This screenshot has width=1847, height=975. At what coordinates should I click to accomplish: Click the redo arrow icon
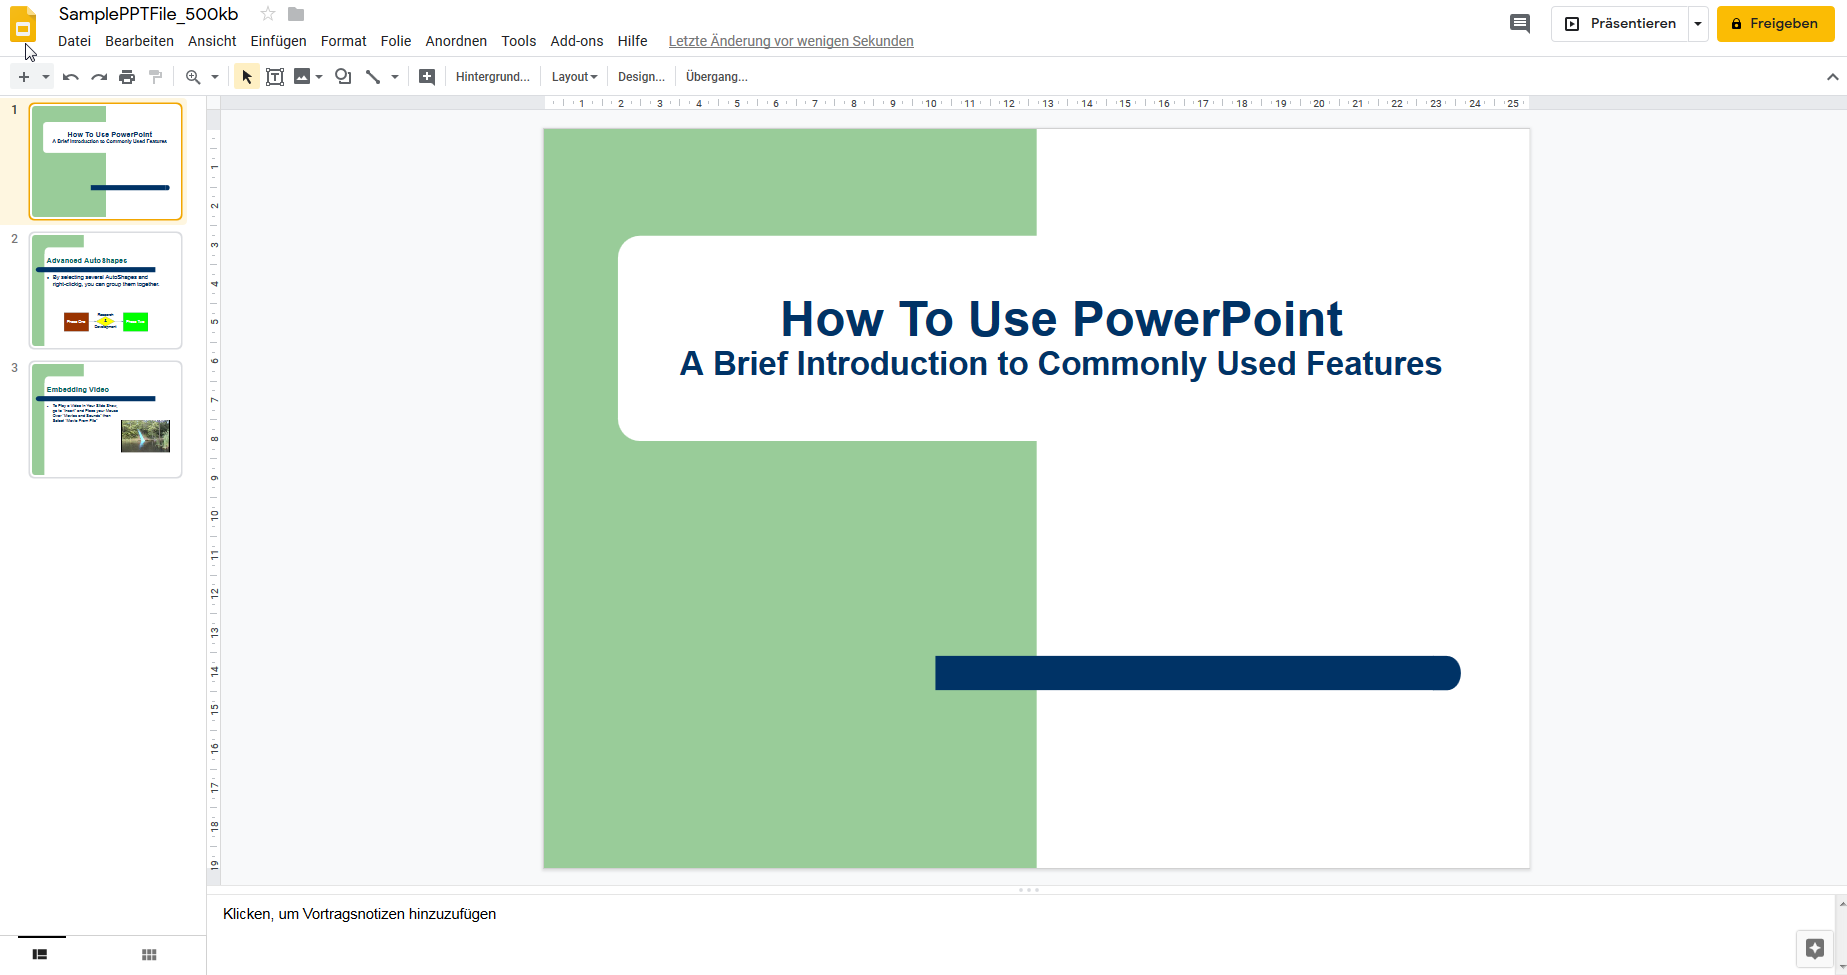99,77
